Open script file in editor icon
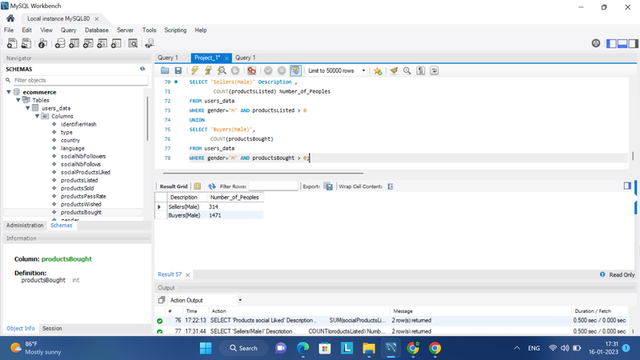Image resolution: width=640 pixels, height=360 pixels. pyautogui.click(x=165, y=71)
